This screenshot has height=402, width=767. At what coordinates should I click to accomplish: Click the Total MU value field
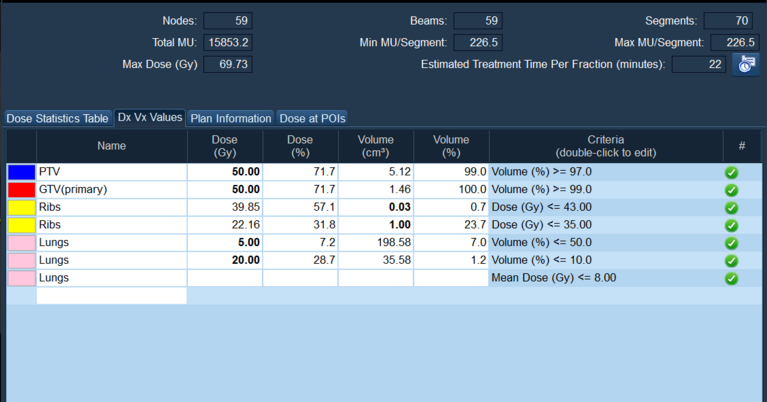[x=228, y=43]
